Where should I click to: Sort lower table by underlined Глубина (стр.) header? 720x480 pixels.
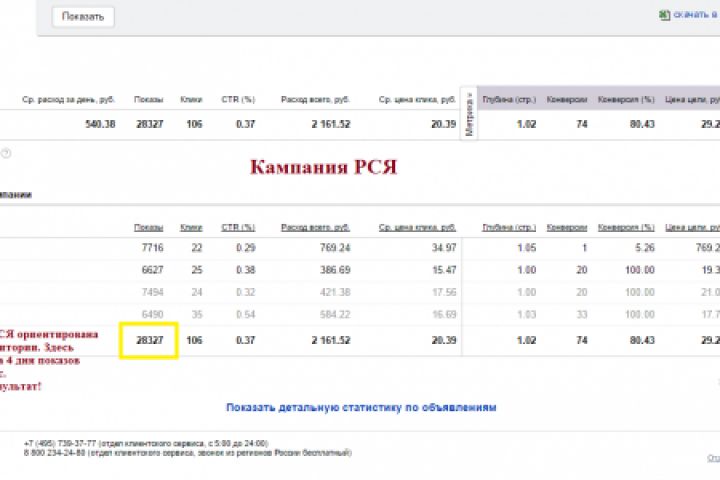(x=509, y=227)
